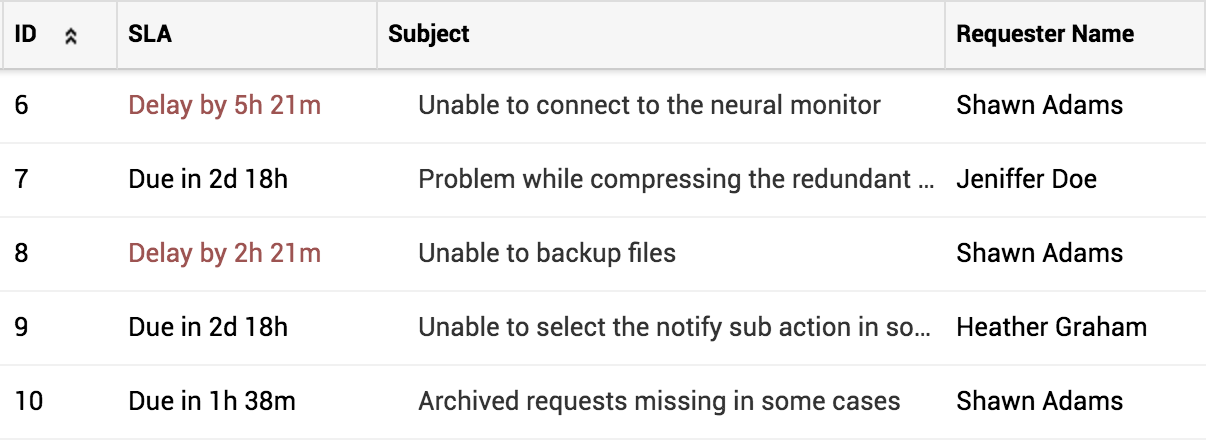Image resolution: width=1206 pixels, height=440 pixels.
Task: Click the Subject column header
Action: pyautogui.click(x=429, y=34)
